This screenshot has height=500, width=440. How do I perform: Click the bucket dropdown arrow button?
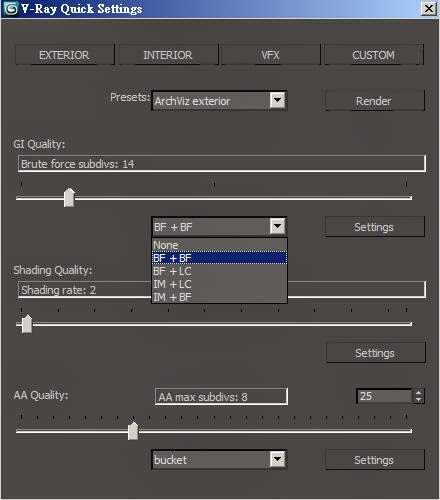tap(277, 460)
